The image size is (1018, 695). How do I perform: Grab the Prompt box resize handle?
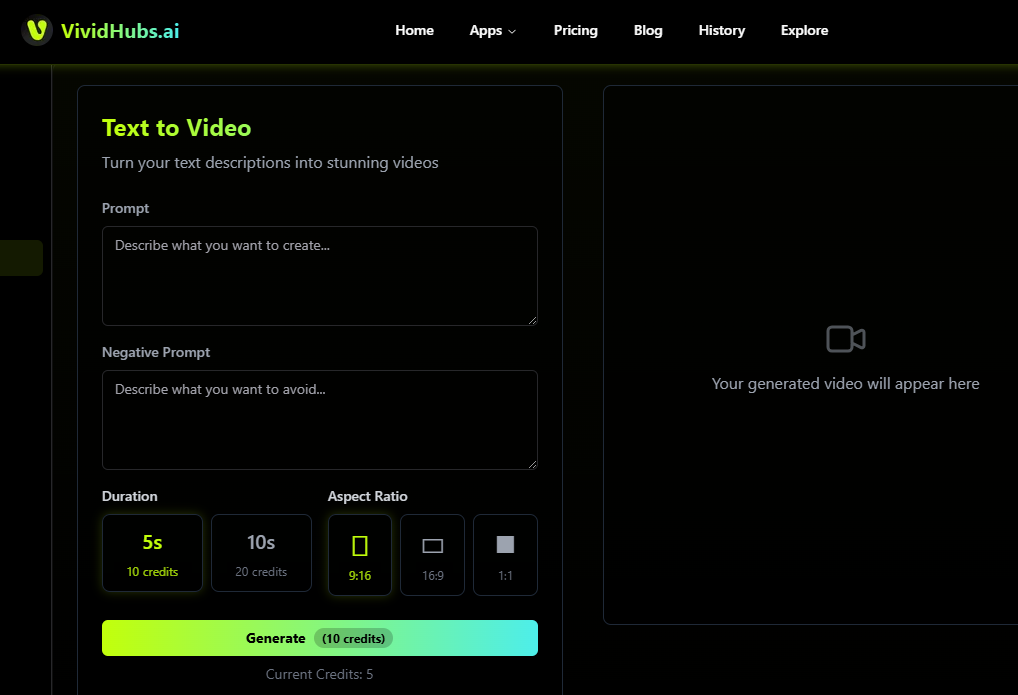pos(532,320)
